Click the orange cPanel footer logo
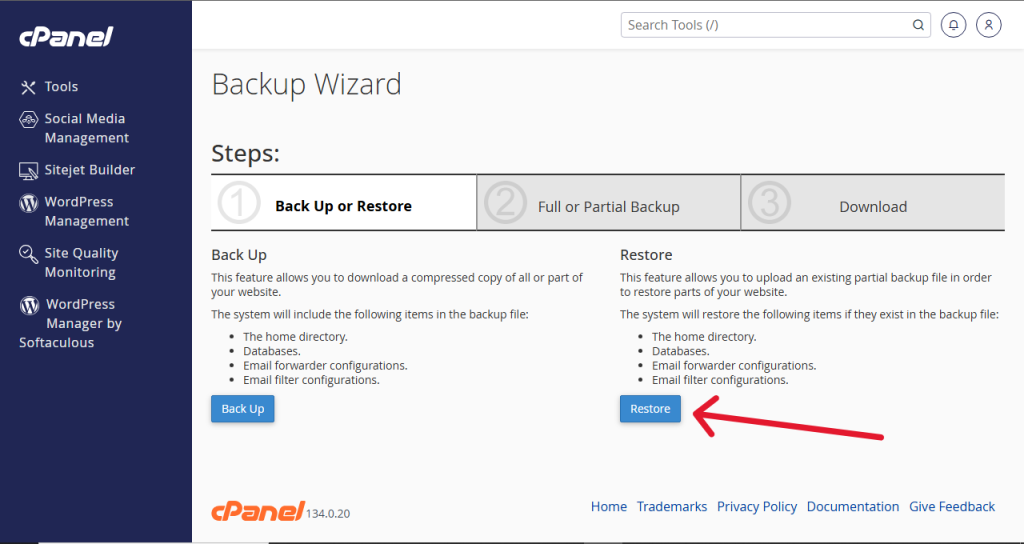 pyautogui.click(x=258, y=511)
